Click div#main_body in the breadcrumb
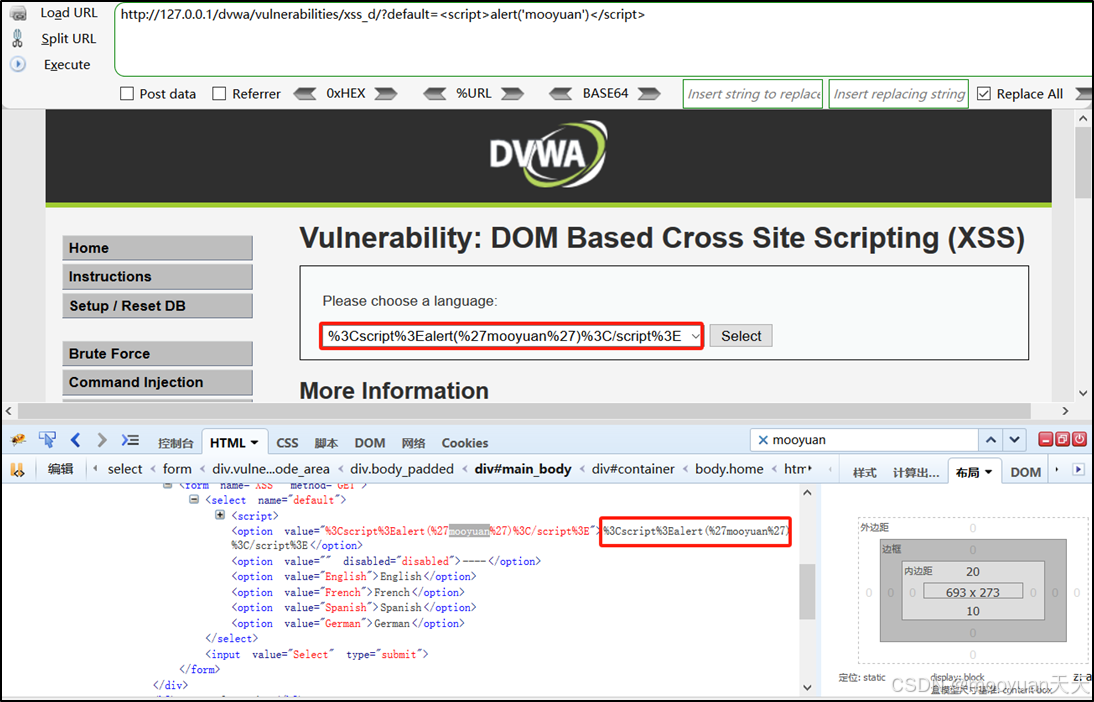 523,469
